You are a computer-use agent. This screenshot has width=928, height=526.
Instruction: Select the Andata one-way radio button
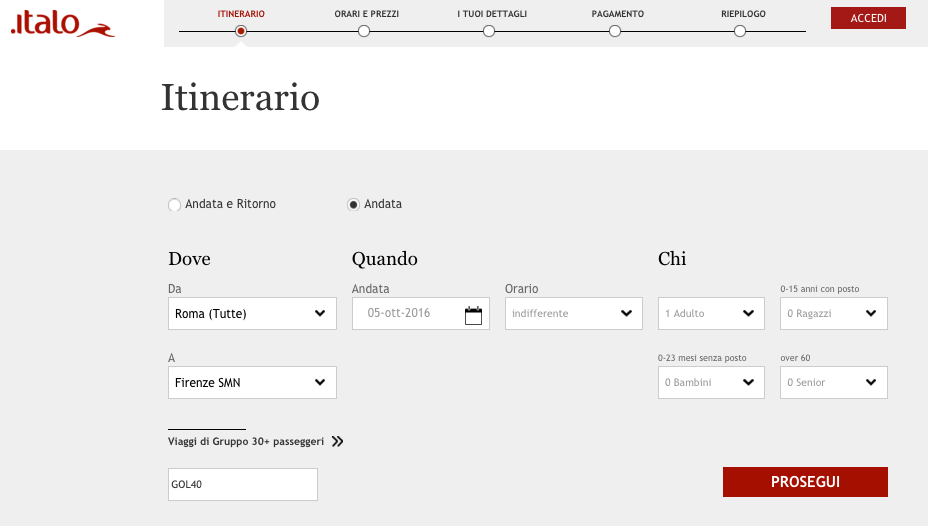coord(353,204)
